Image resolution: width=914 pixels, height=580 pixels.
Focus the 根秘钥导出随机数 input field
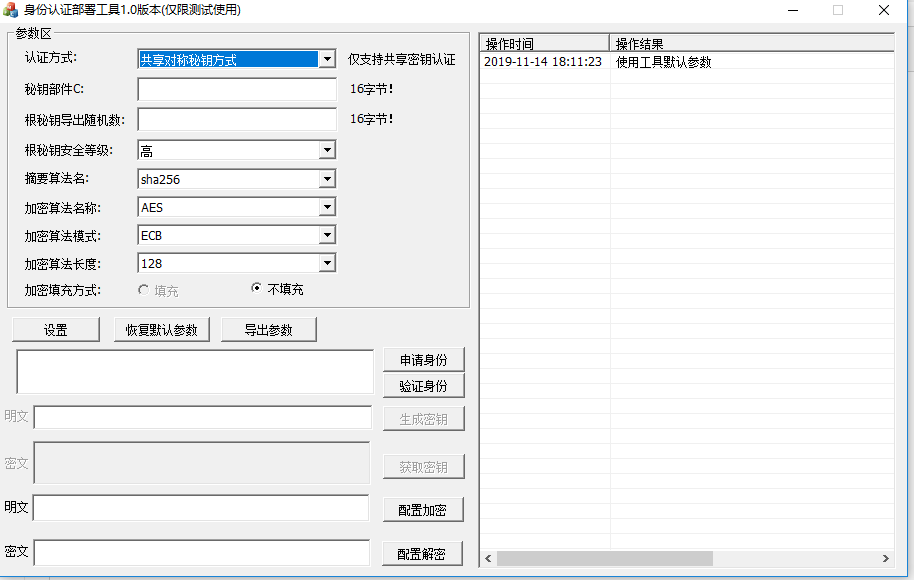[x=237, y=119]
